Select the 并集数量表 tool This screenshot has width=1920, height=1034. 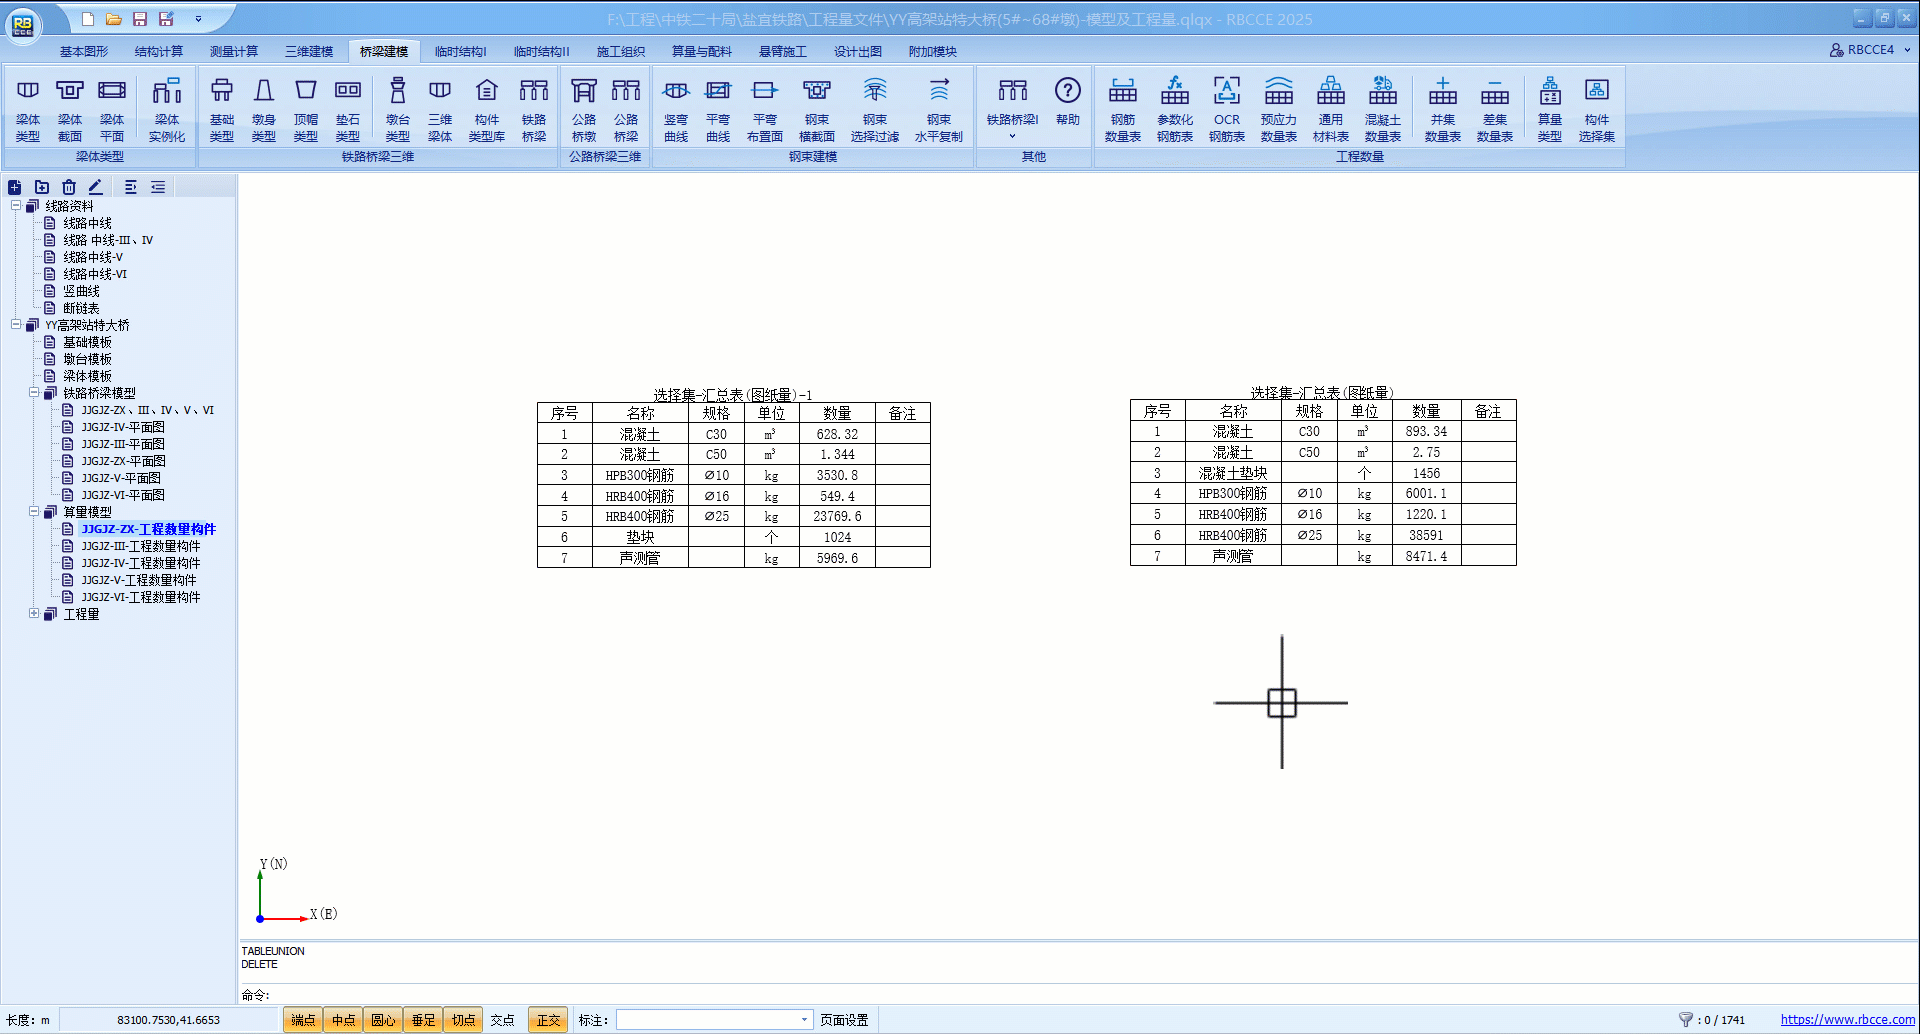point(1442,108)
